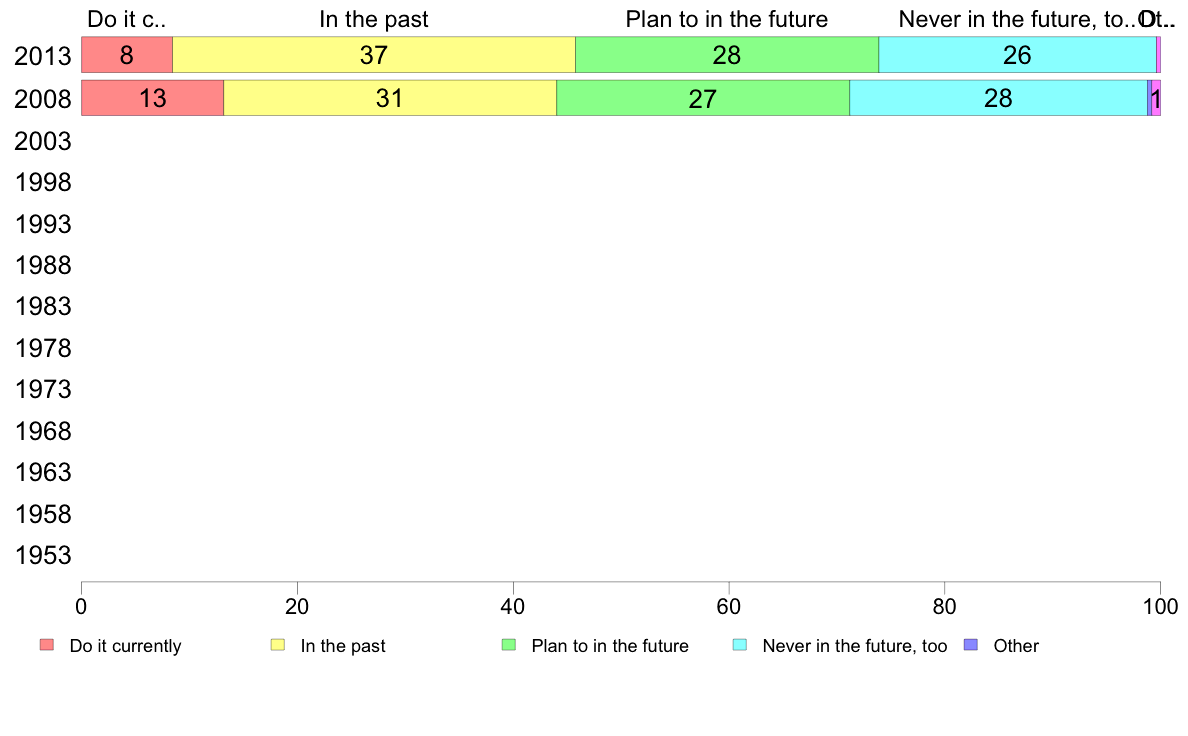Select the 2013 yellow bar segment labeled 37
1188x736 pixels.
click(374, 55)
